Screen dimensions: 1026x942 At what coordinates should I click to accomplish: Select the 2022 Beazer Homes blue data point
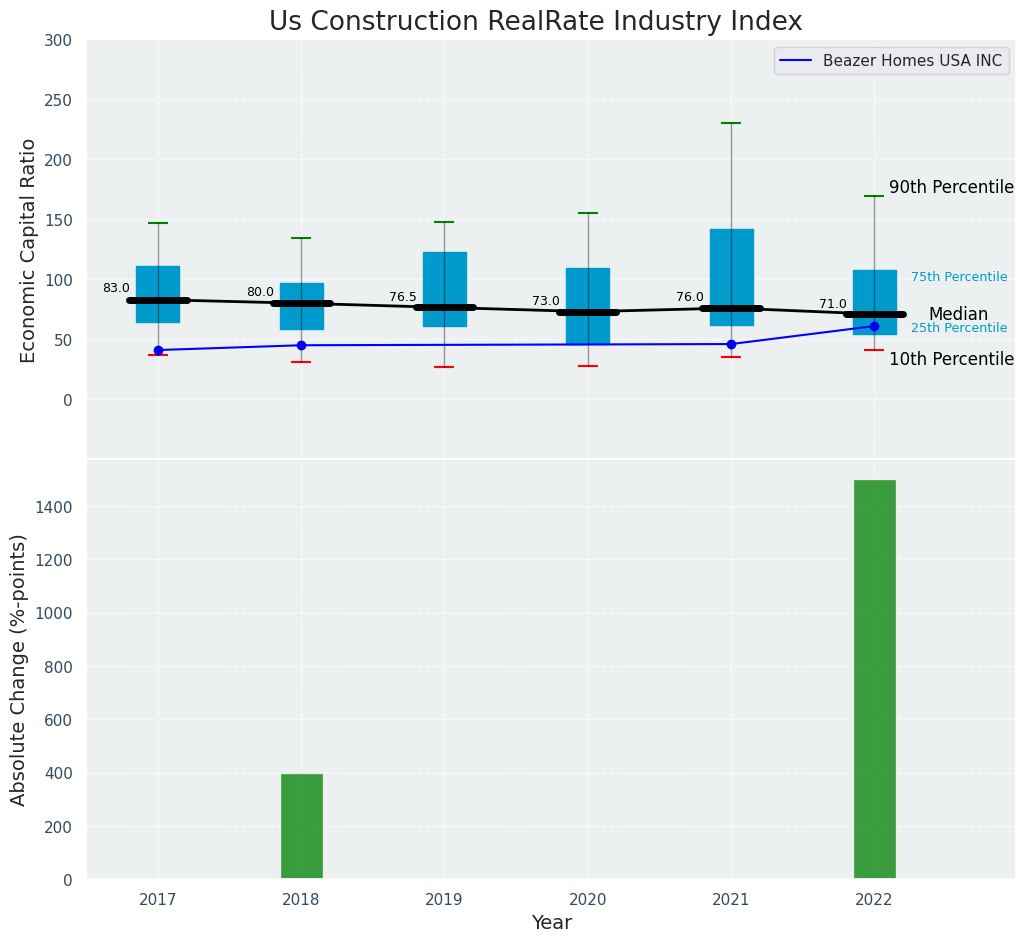[x=874, y=326]
